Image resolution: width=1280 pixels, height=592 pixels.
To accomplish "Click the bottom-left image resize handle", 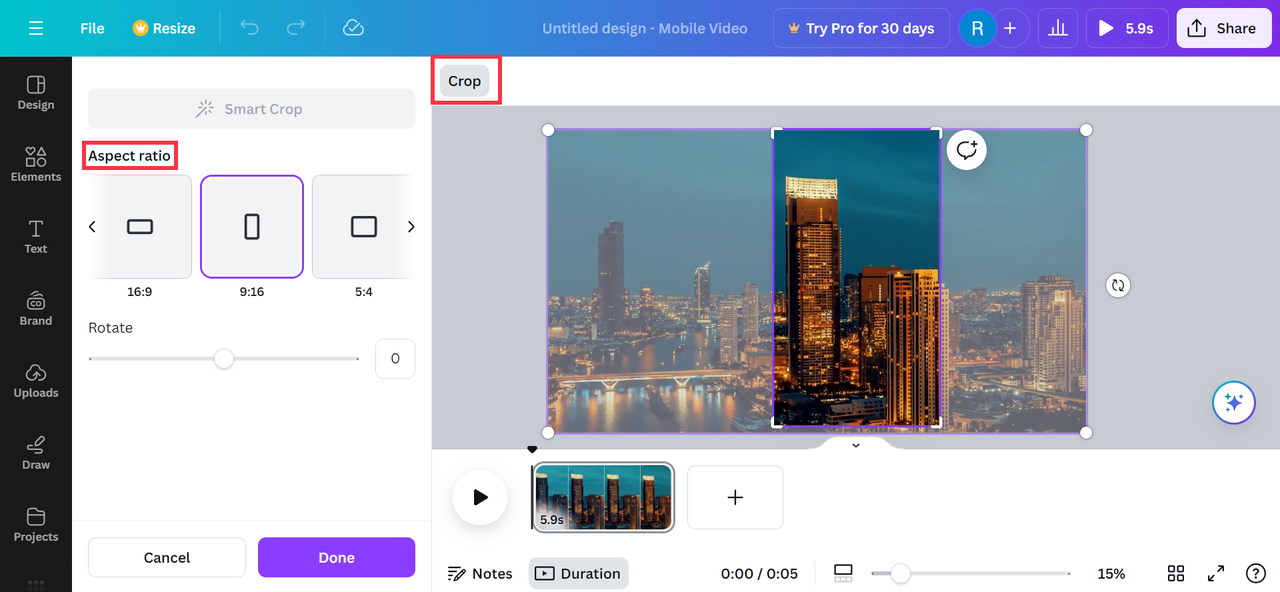I will tap(547, 432).
